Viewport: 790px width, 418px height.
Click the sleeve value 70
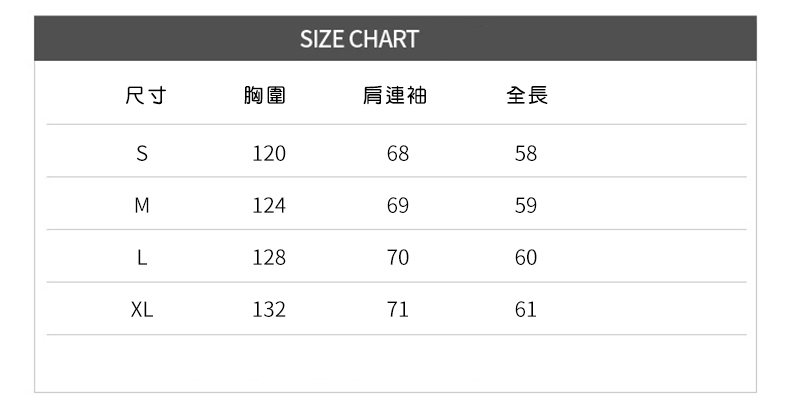click(x=397, y=258)
